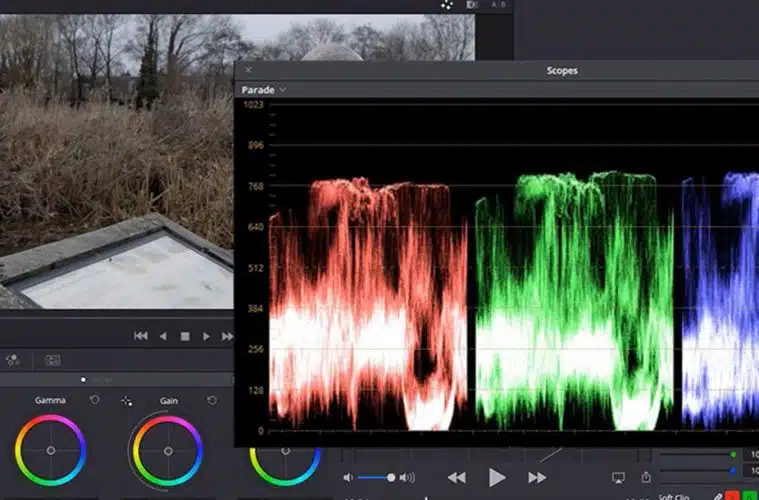Click the color bars icon in palette toolbar

[x=53, y=360]
